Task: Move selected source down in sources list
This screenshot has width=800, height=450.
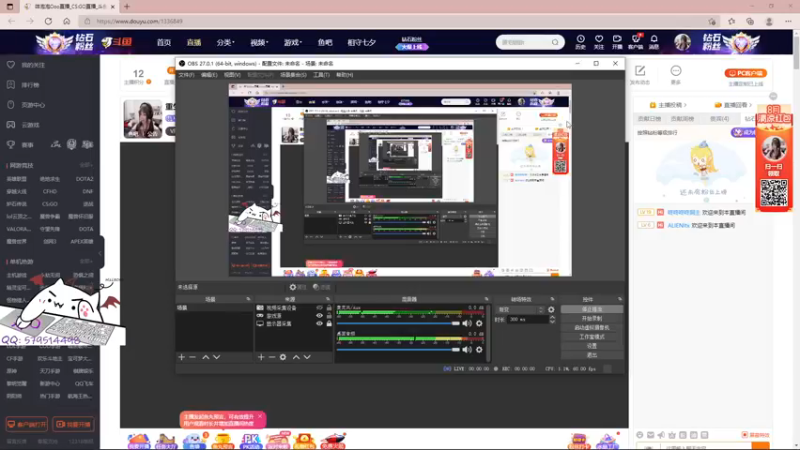Action: point(307,357)
